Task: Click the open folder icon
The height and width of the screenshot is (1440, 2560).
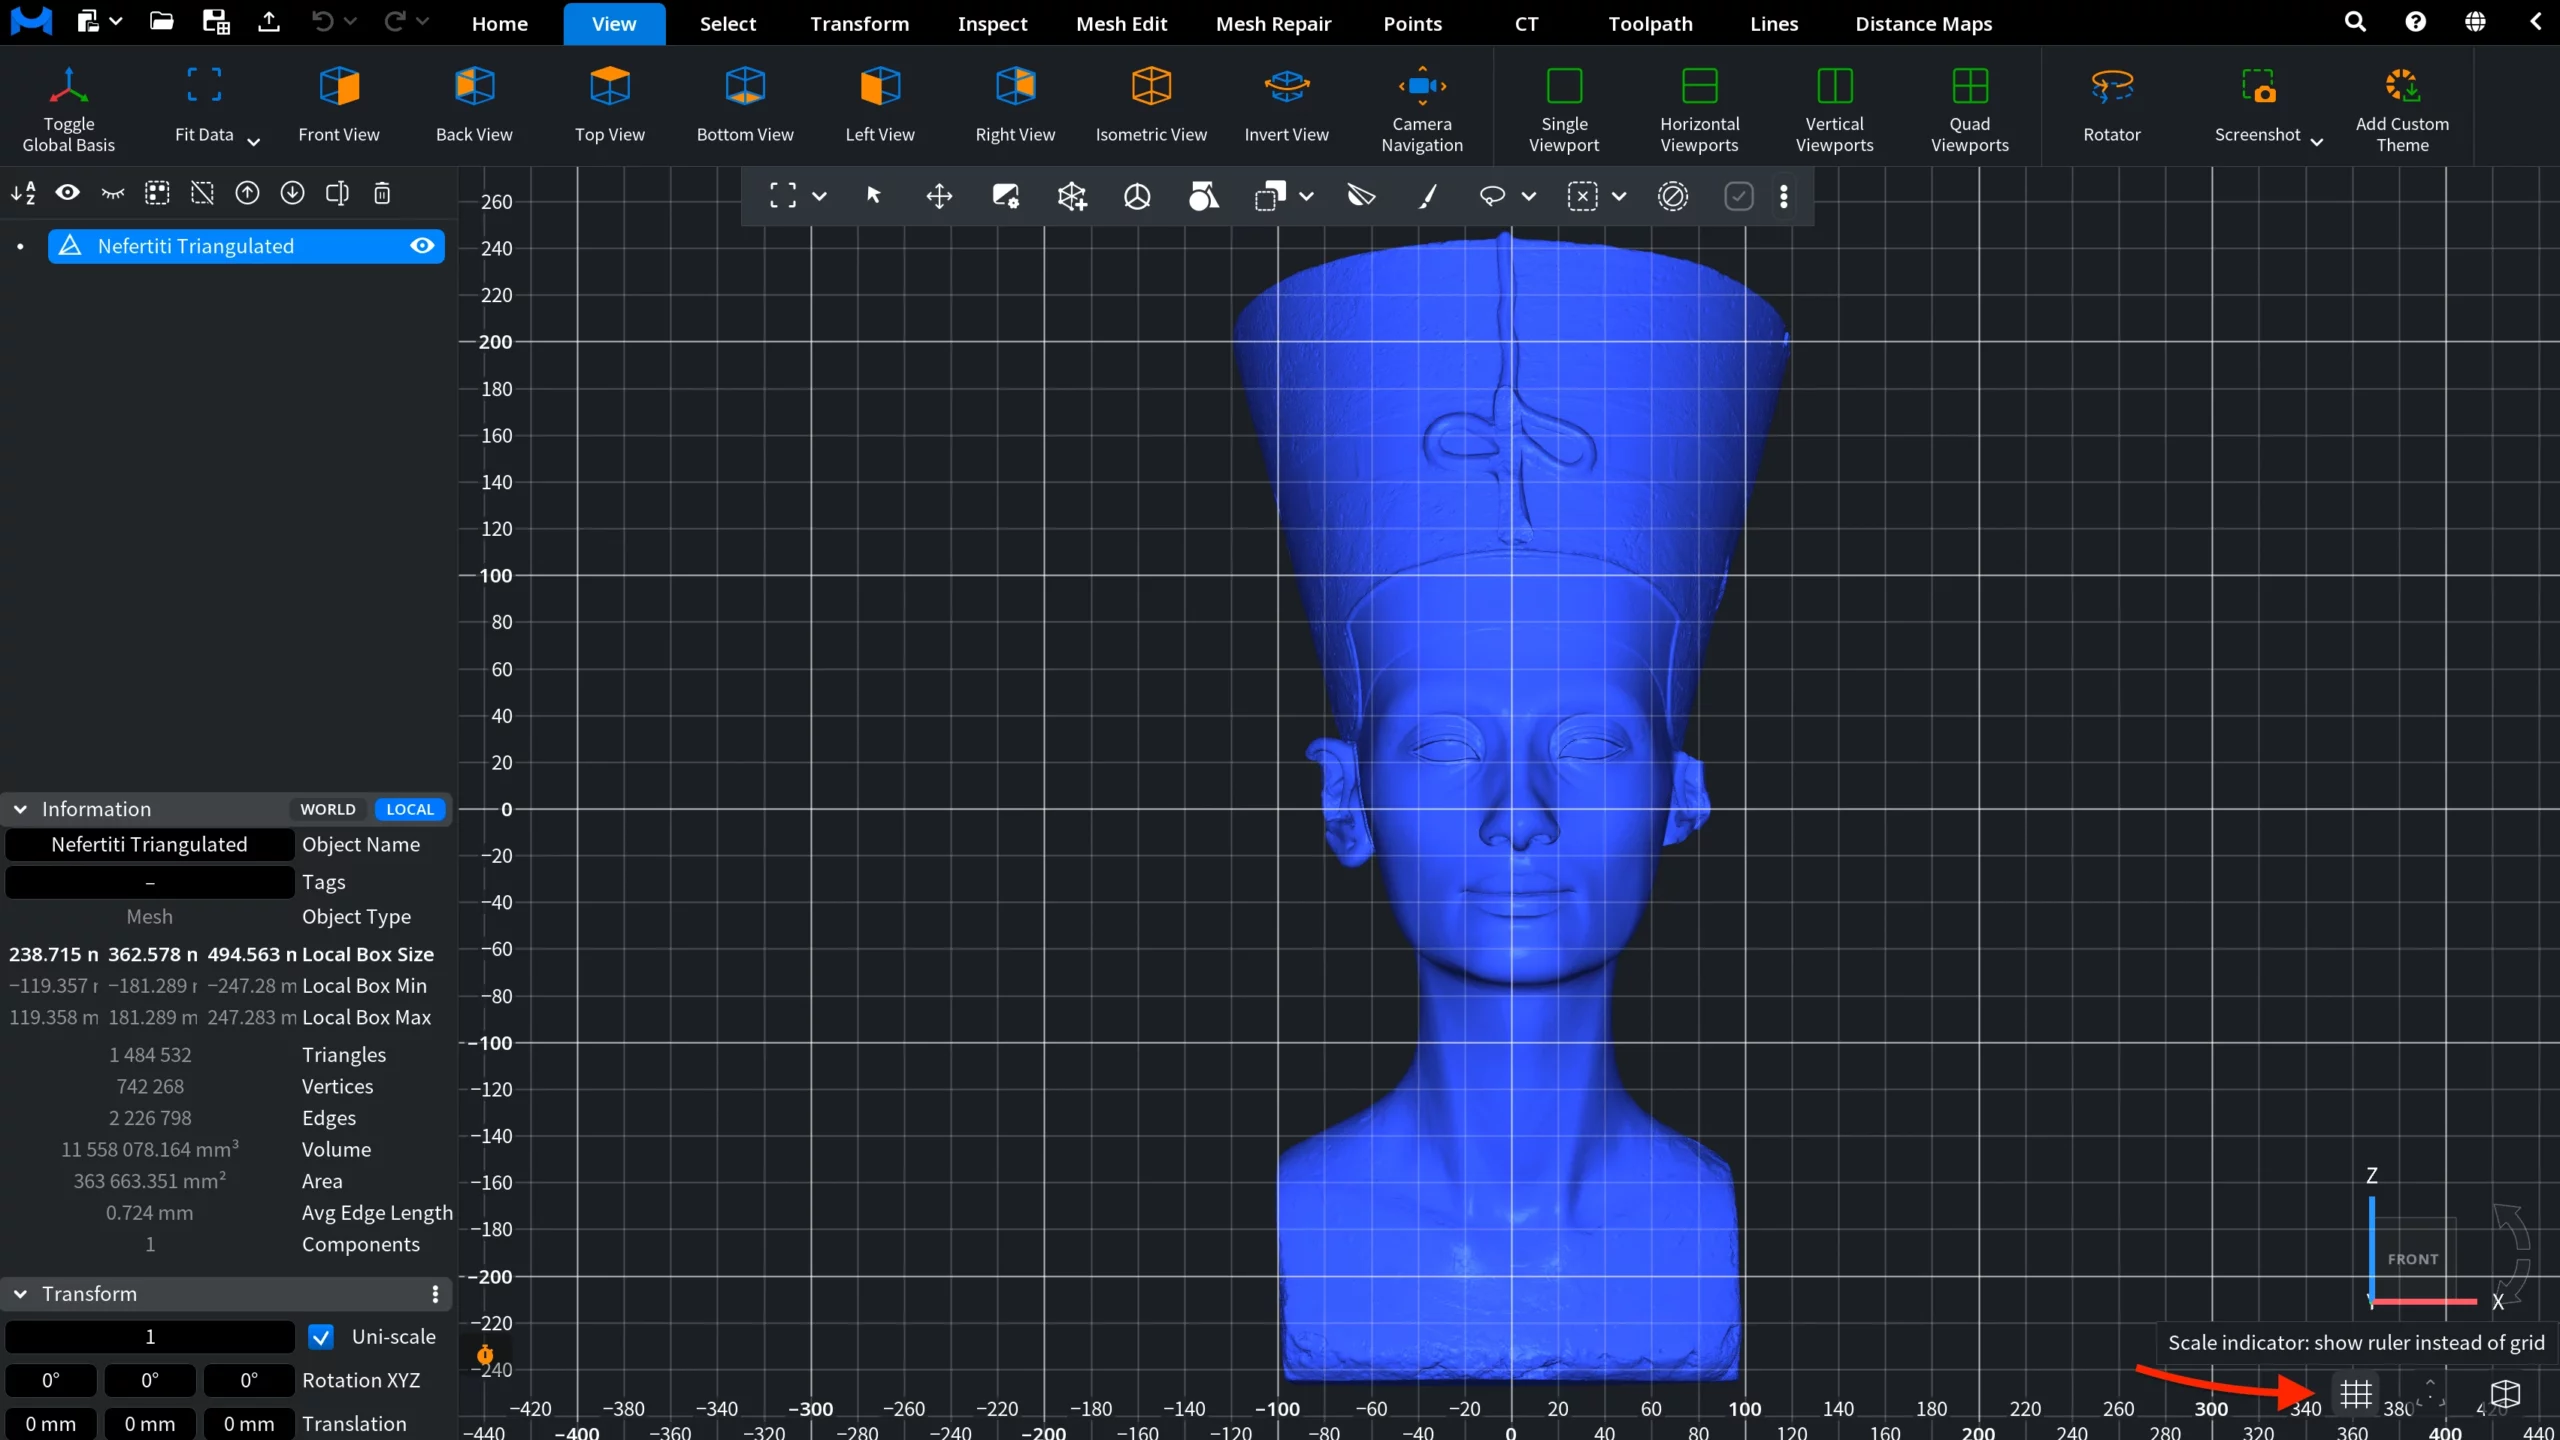Action: pyautogui.click(x=161, y=22)
